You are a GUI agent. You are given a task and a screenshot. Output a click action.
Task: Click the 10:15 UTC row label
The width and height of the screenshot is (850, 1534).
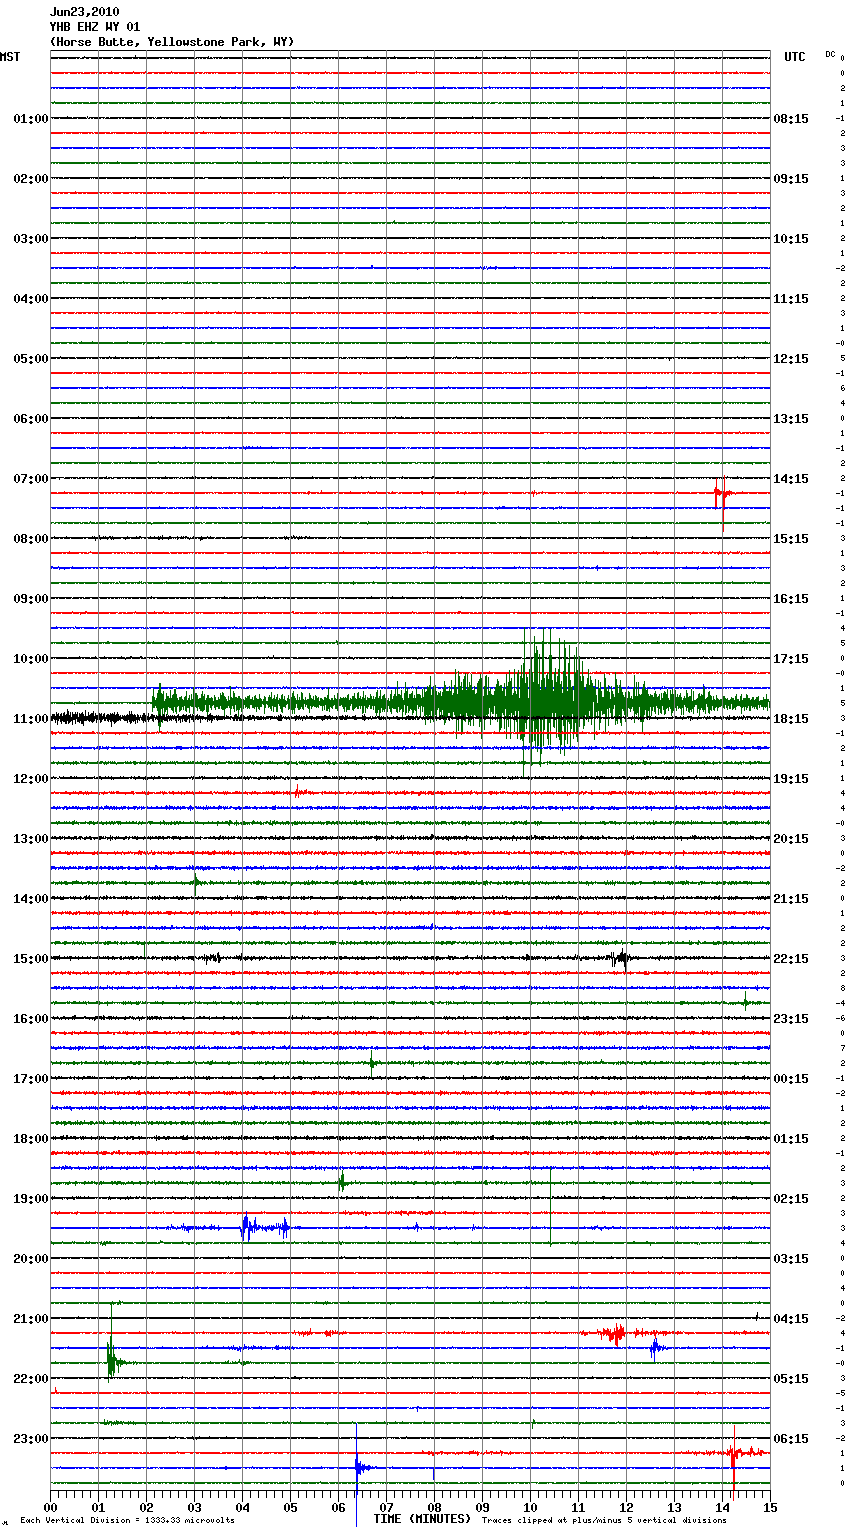click(x=791, y=239)
